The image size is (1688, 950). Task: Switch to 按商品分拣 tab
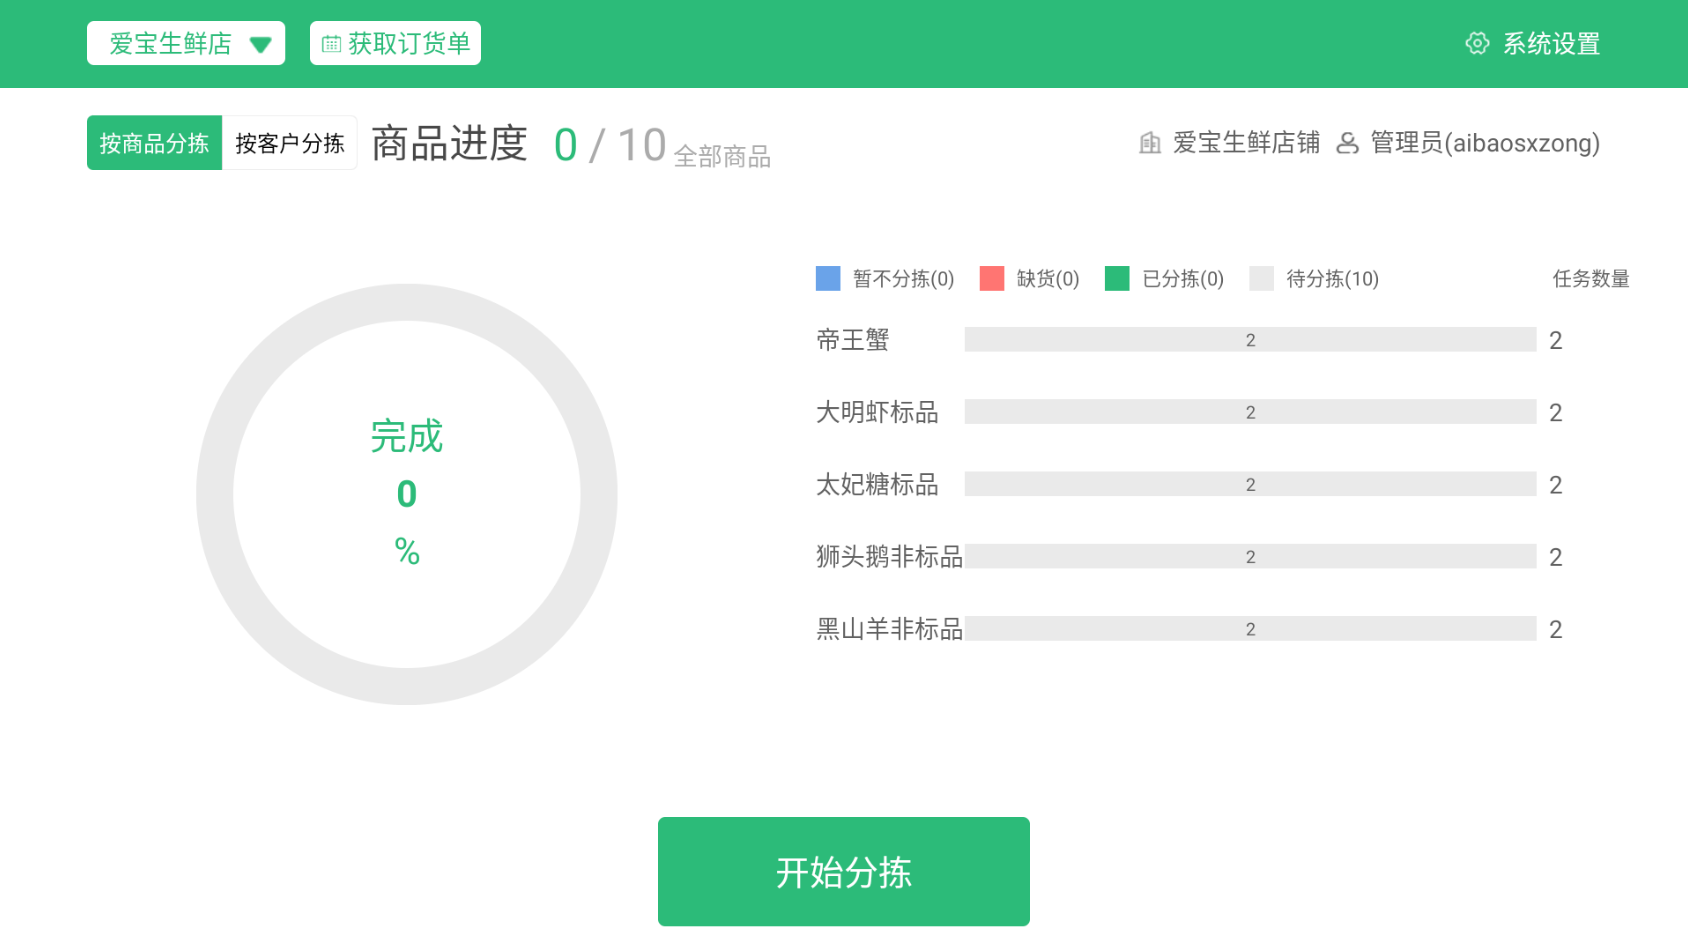(x=154, y=143)
